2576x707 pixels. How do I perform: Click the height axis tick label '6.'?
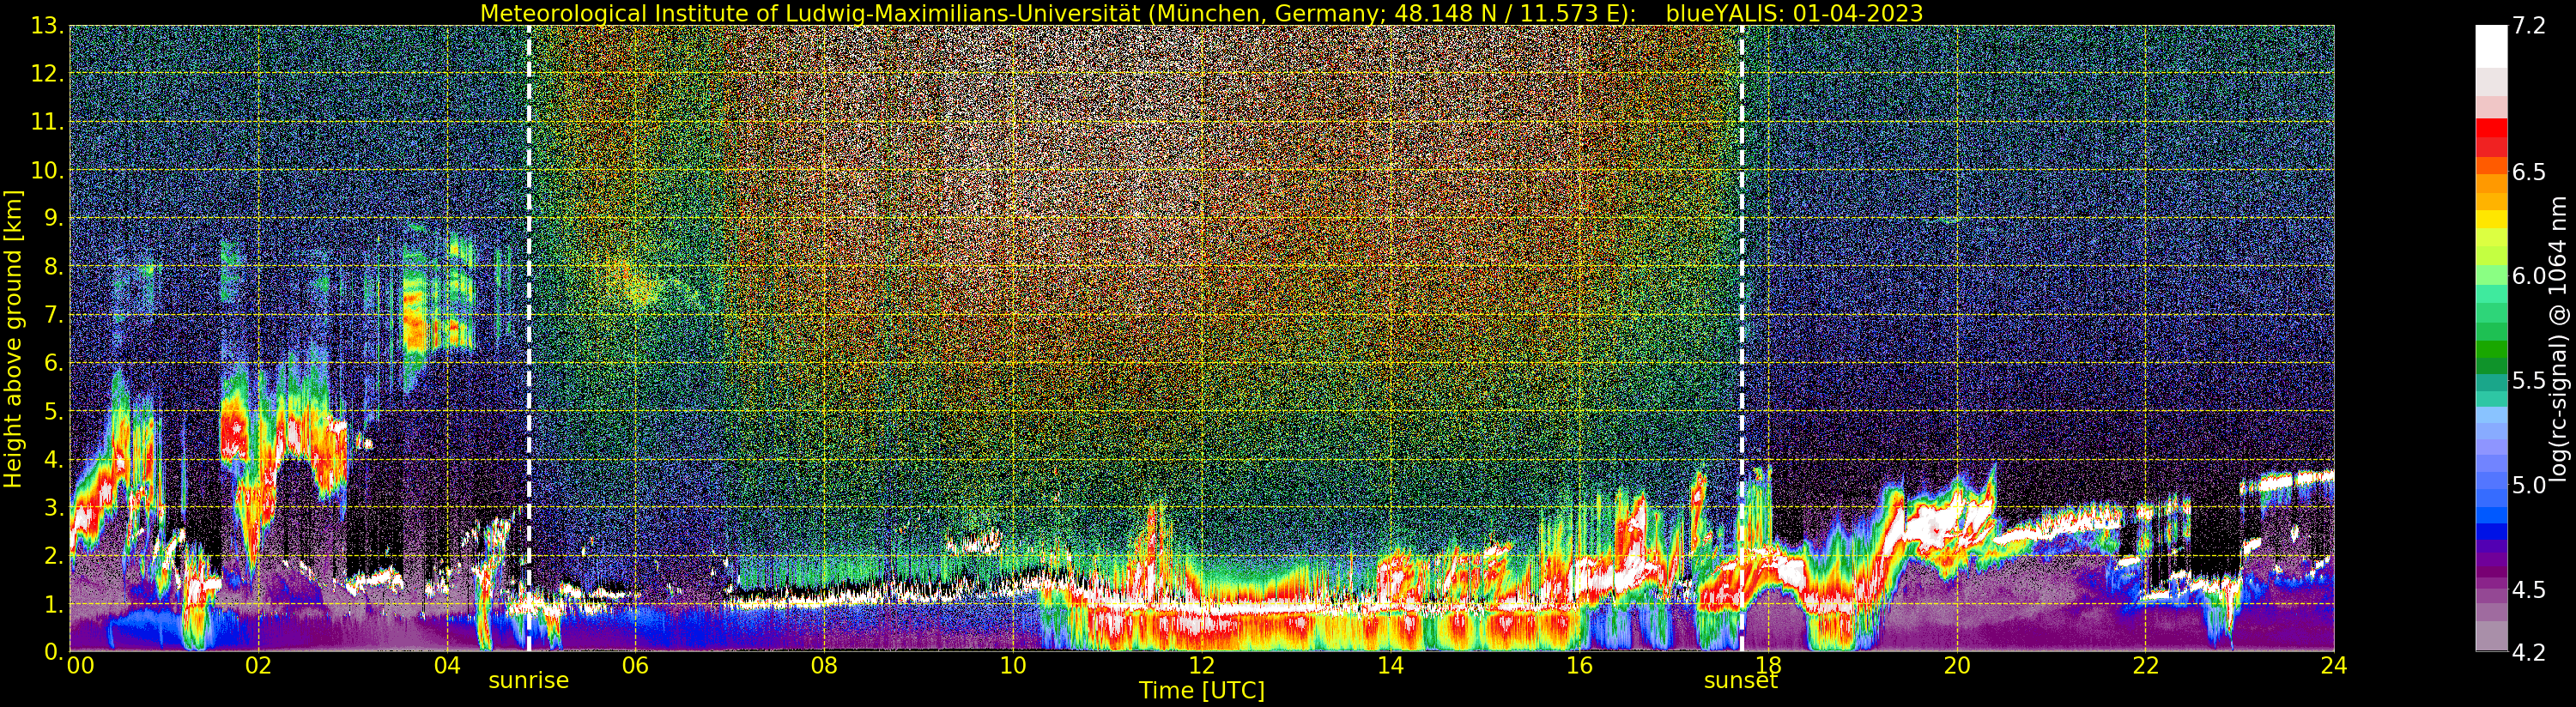coord(54,363)
